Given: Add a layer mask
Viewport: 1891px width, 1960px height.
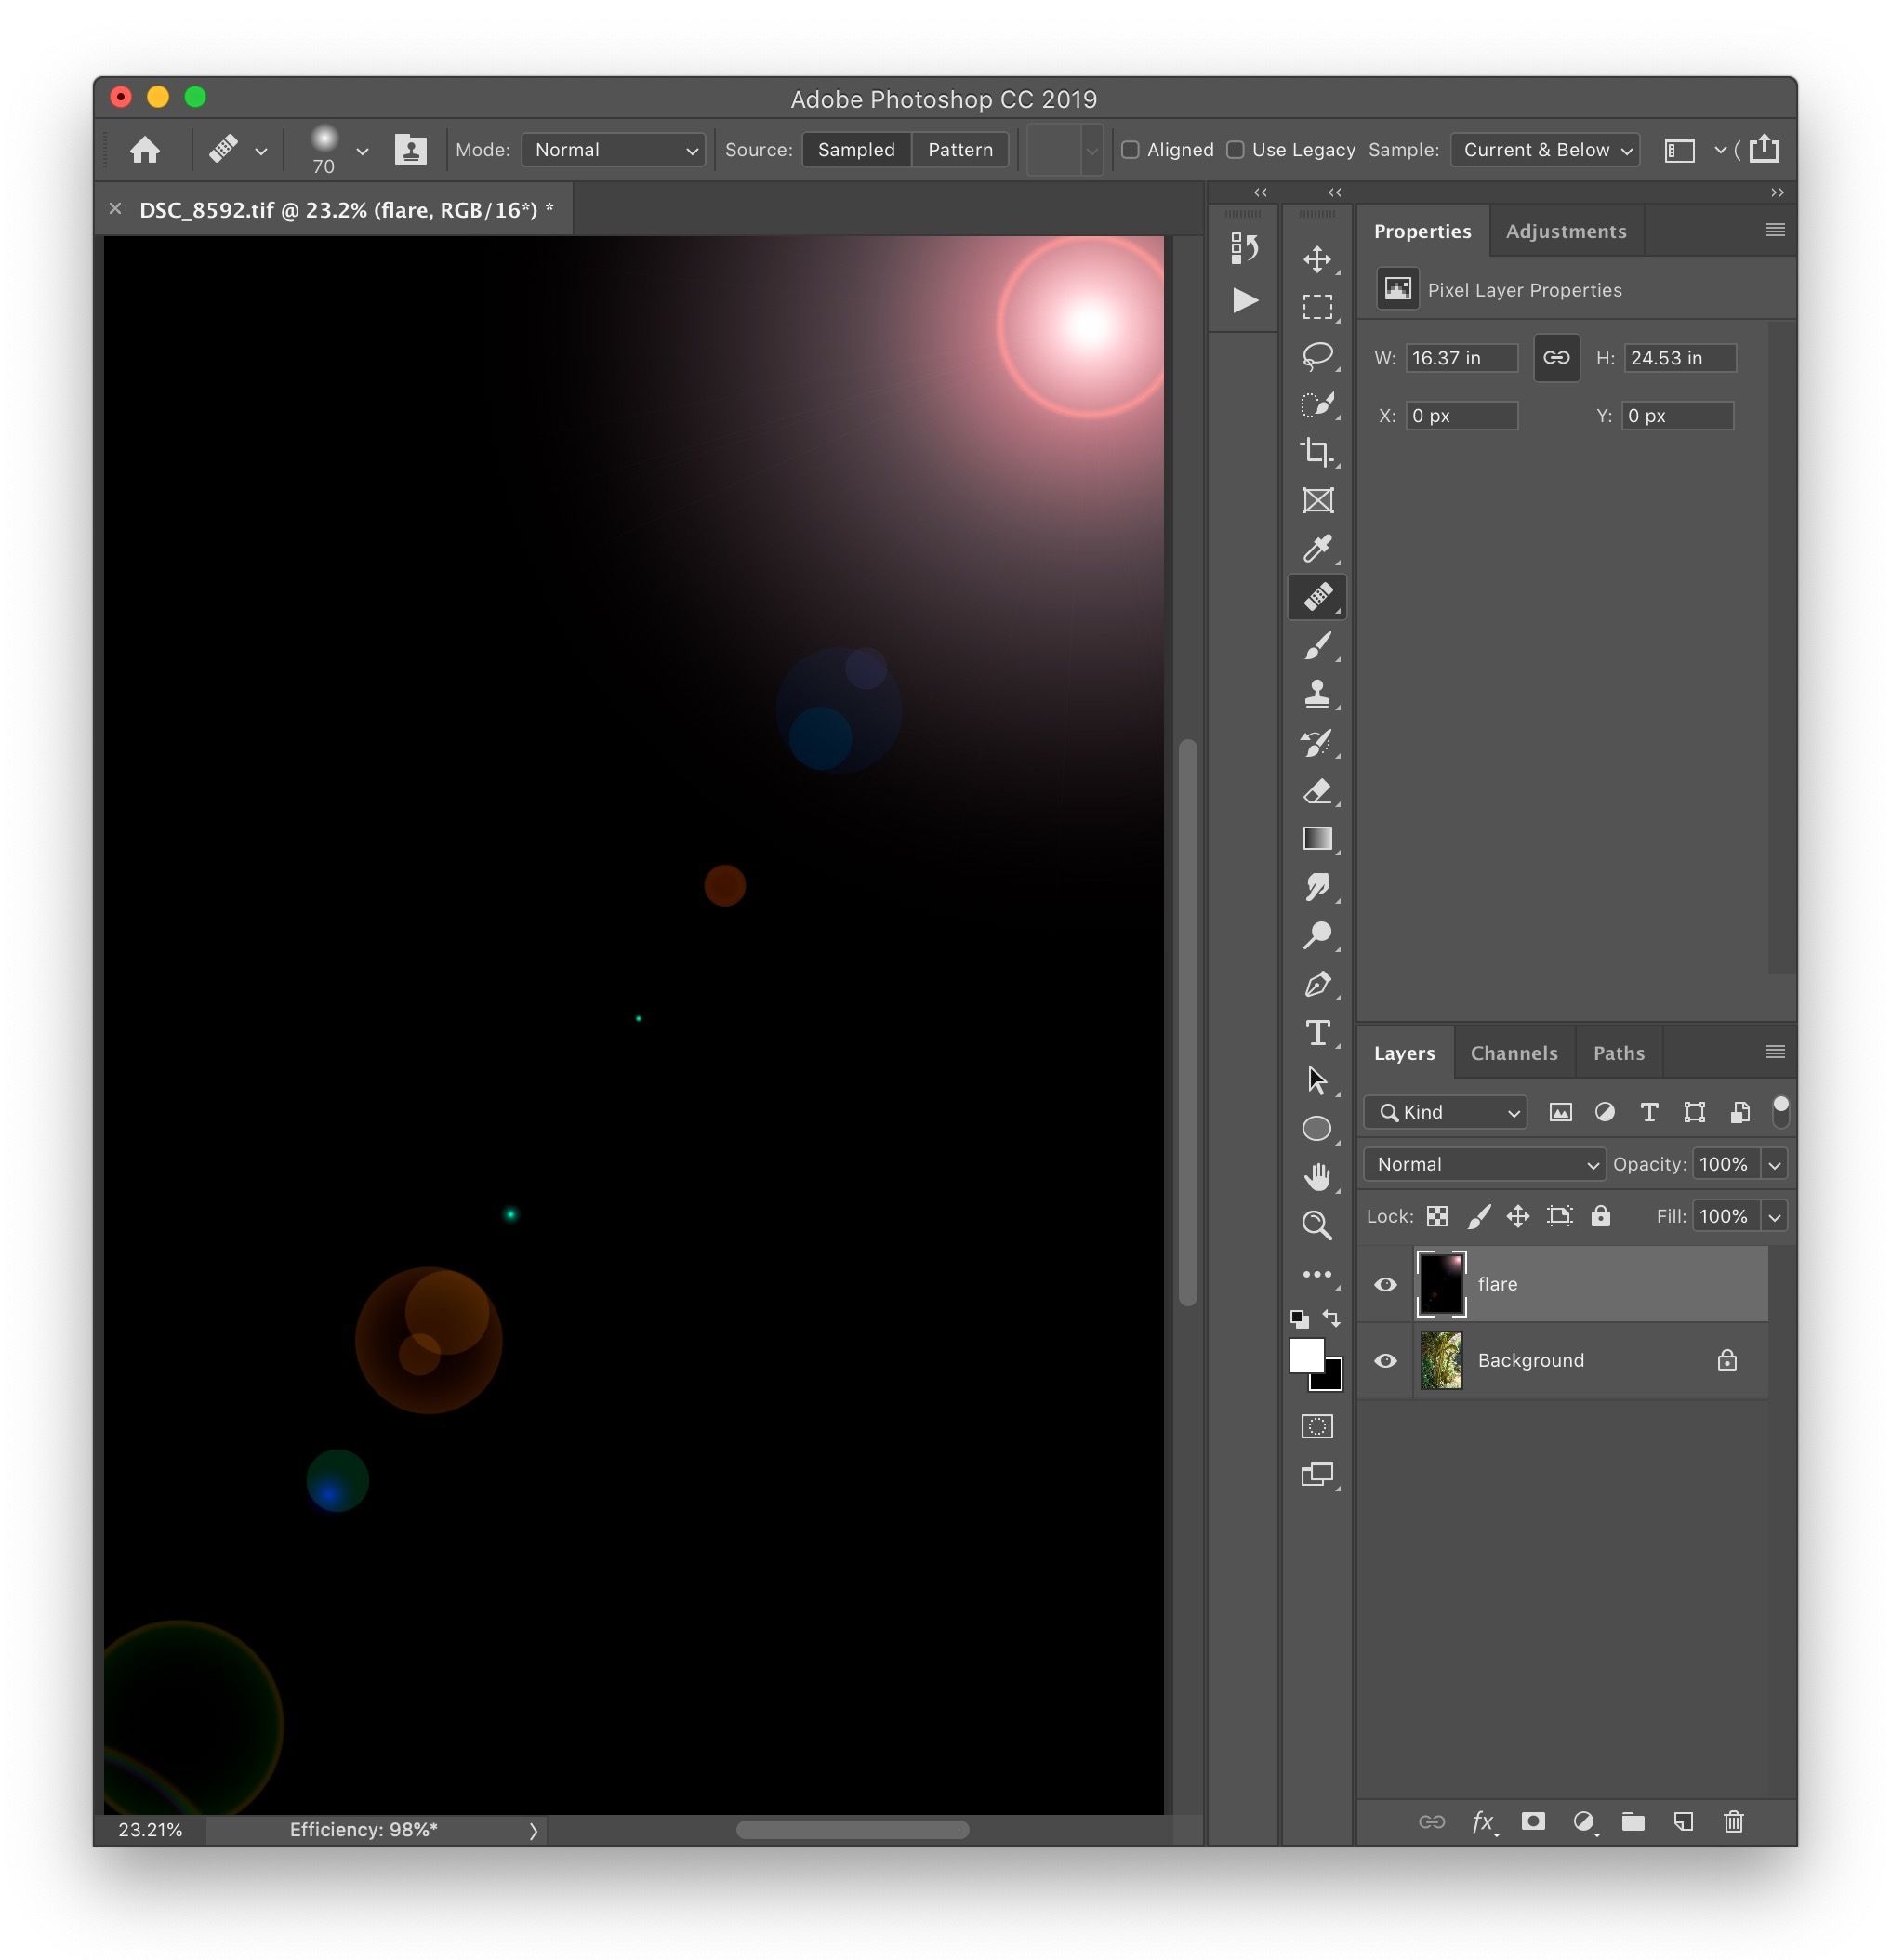Looking at the screenshot, I should coord(1534,1822).
